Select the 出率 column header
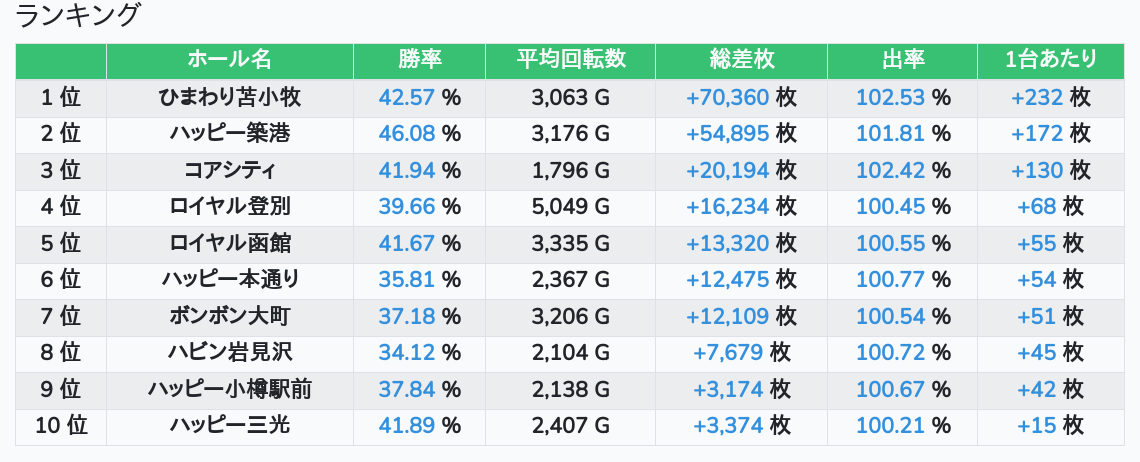The height and width of the screenshot is (462, 1140). pyautogui.click(x=902, y=60)
